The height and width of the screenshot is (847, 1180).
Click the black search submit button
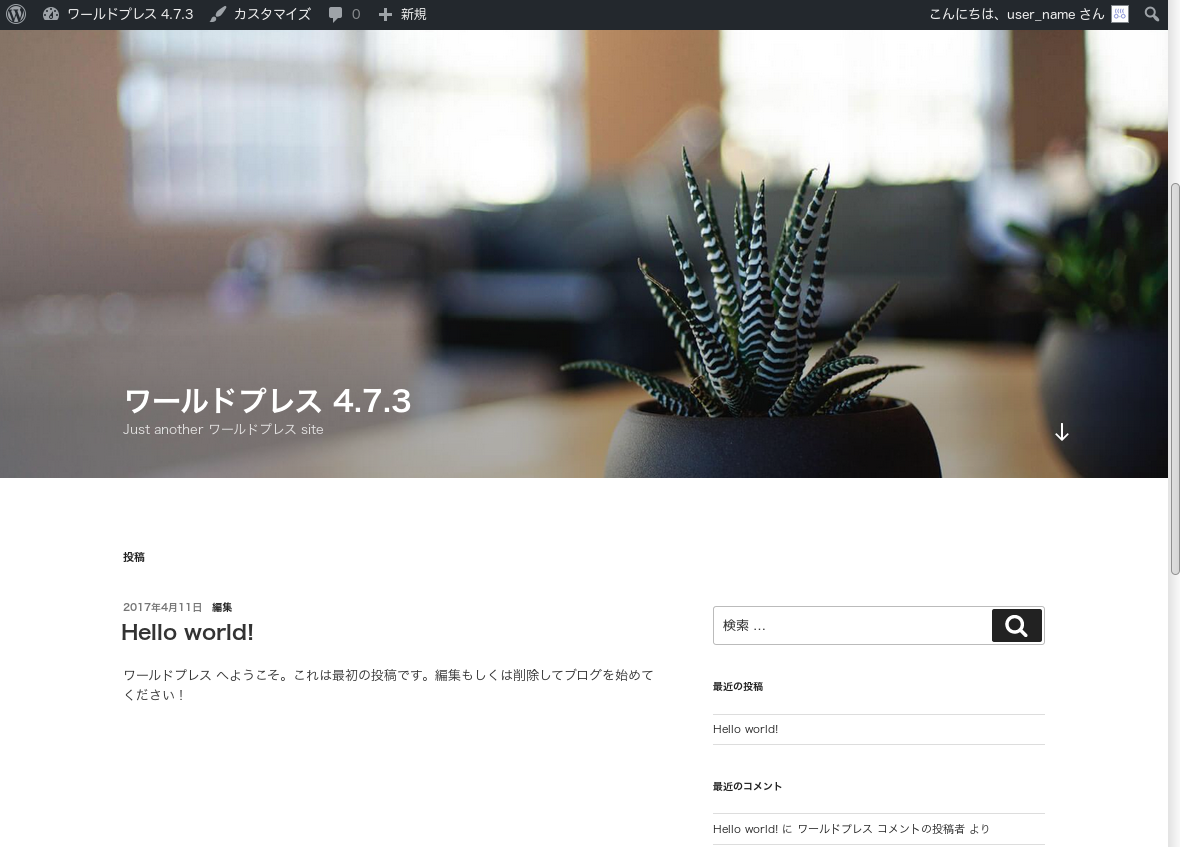click(1017, 625)
